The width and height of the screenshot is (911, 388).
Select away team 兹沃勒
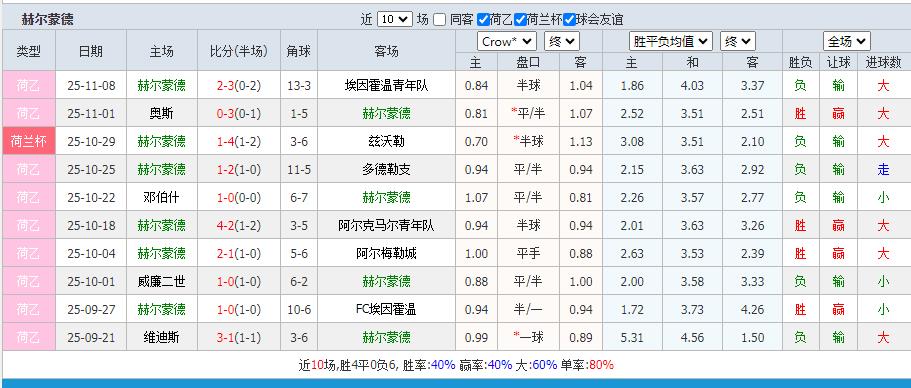[x=386, y=142]
